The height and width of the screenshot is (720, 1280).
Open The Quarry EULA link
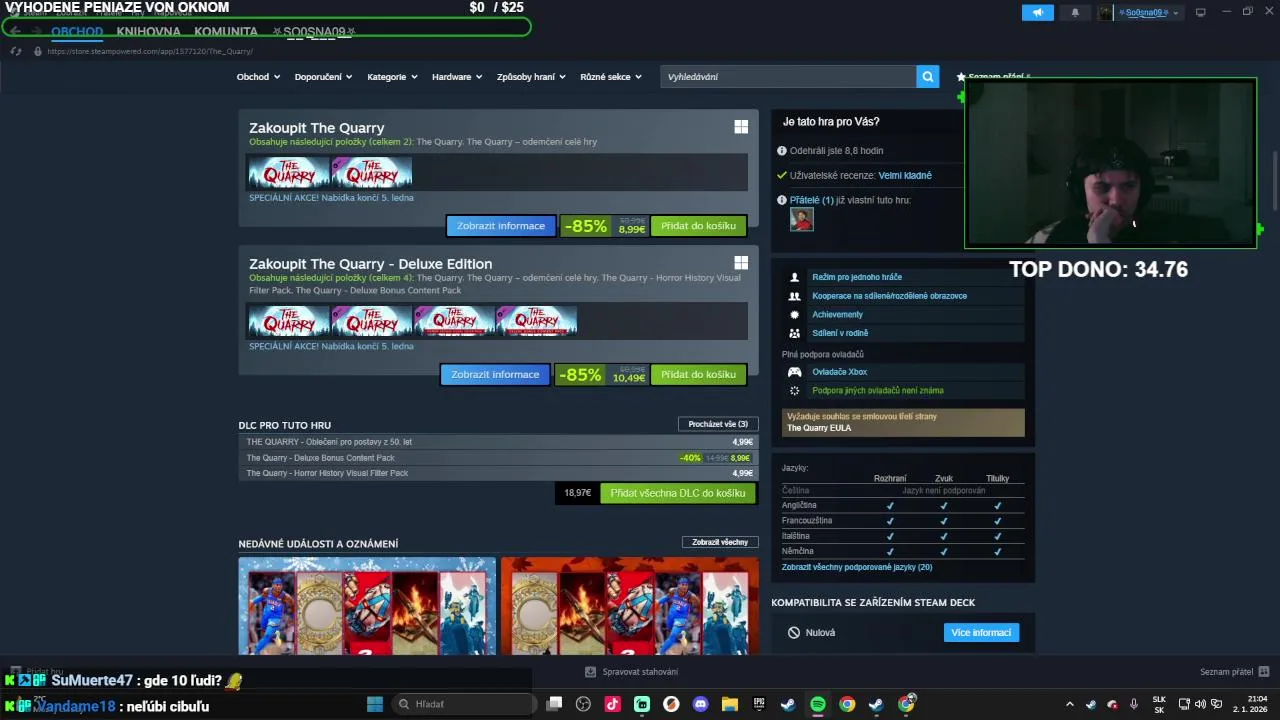tap(819, 428)
